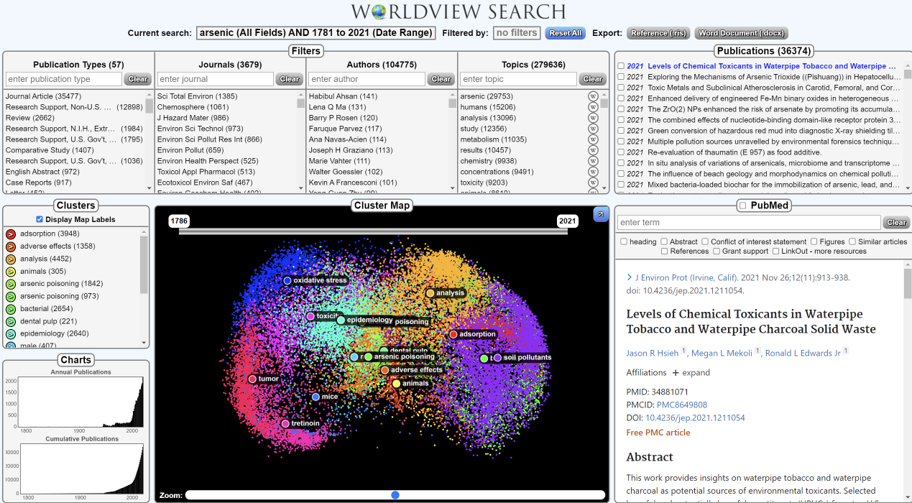Viewport: 912px width, 503px height.
Task: Focus the enter author input field
Action: [x=366, y=79]
